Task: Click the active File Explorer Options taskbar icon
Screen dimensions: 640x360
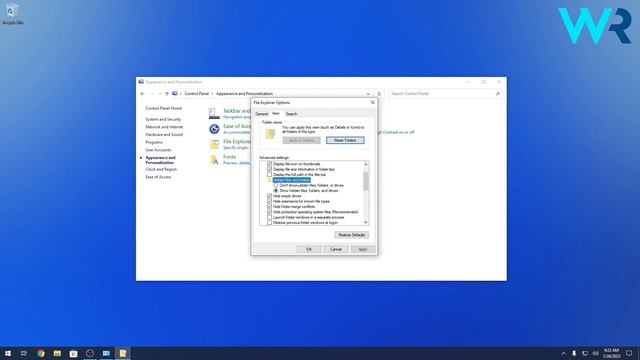Action: tap(123, 353)
